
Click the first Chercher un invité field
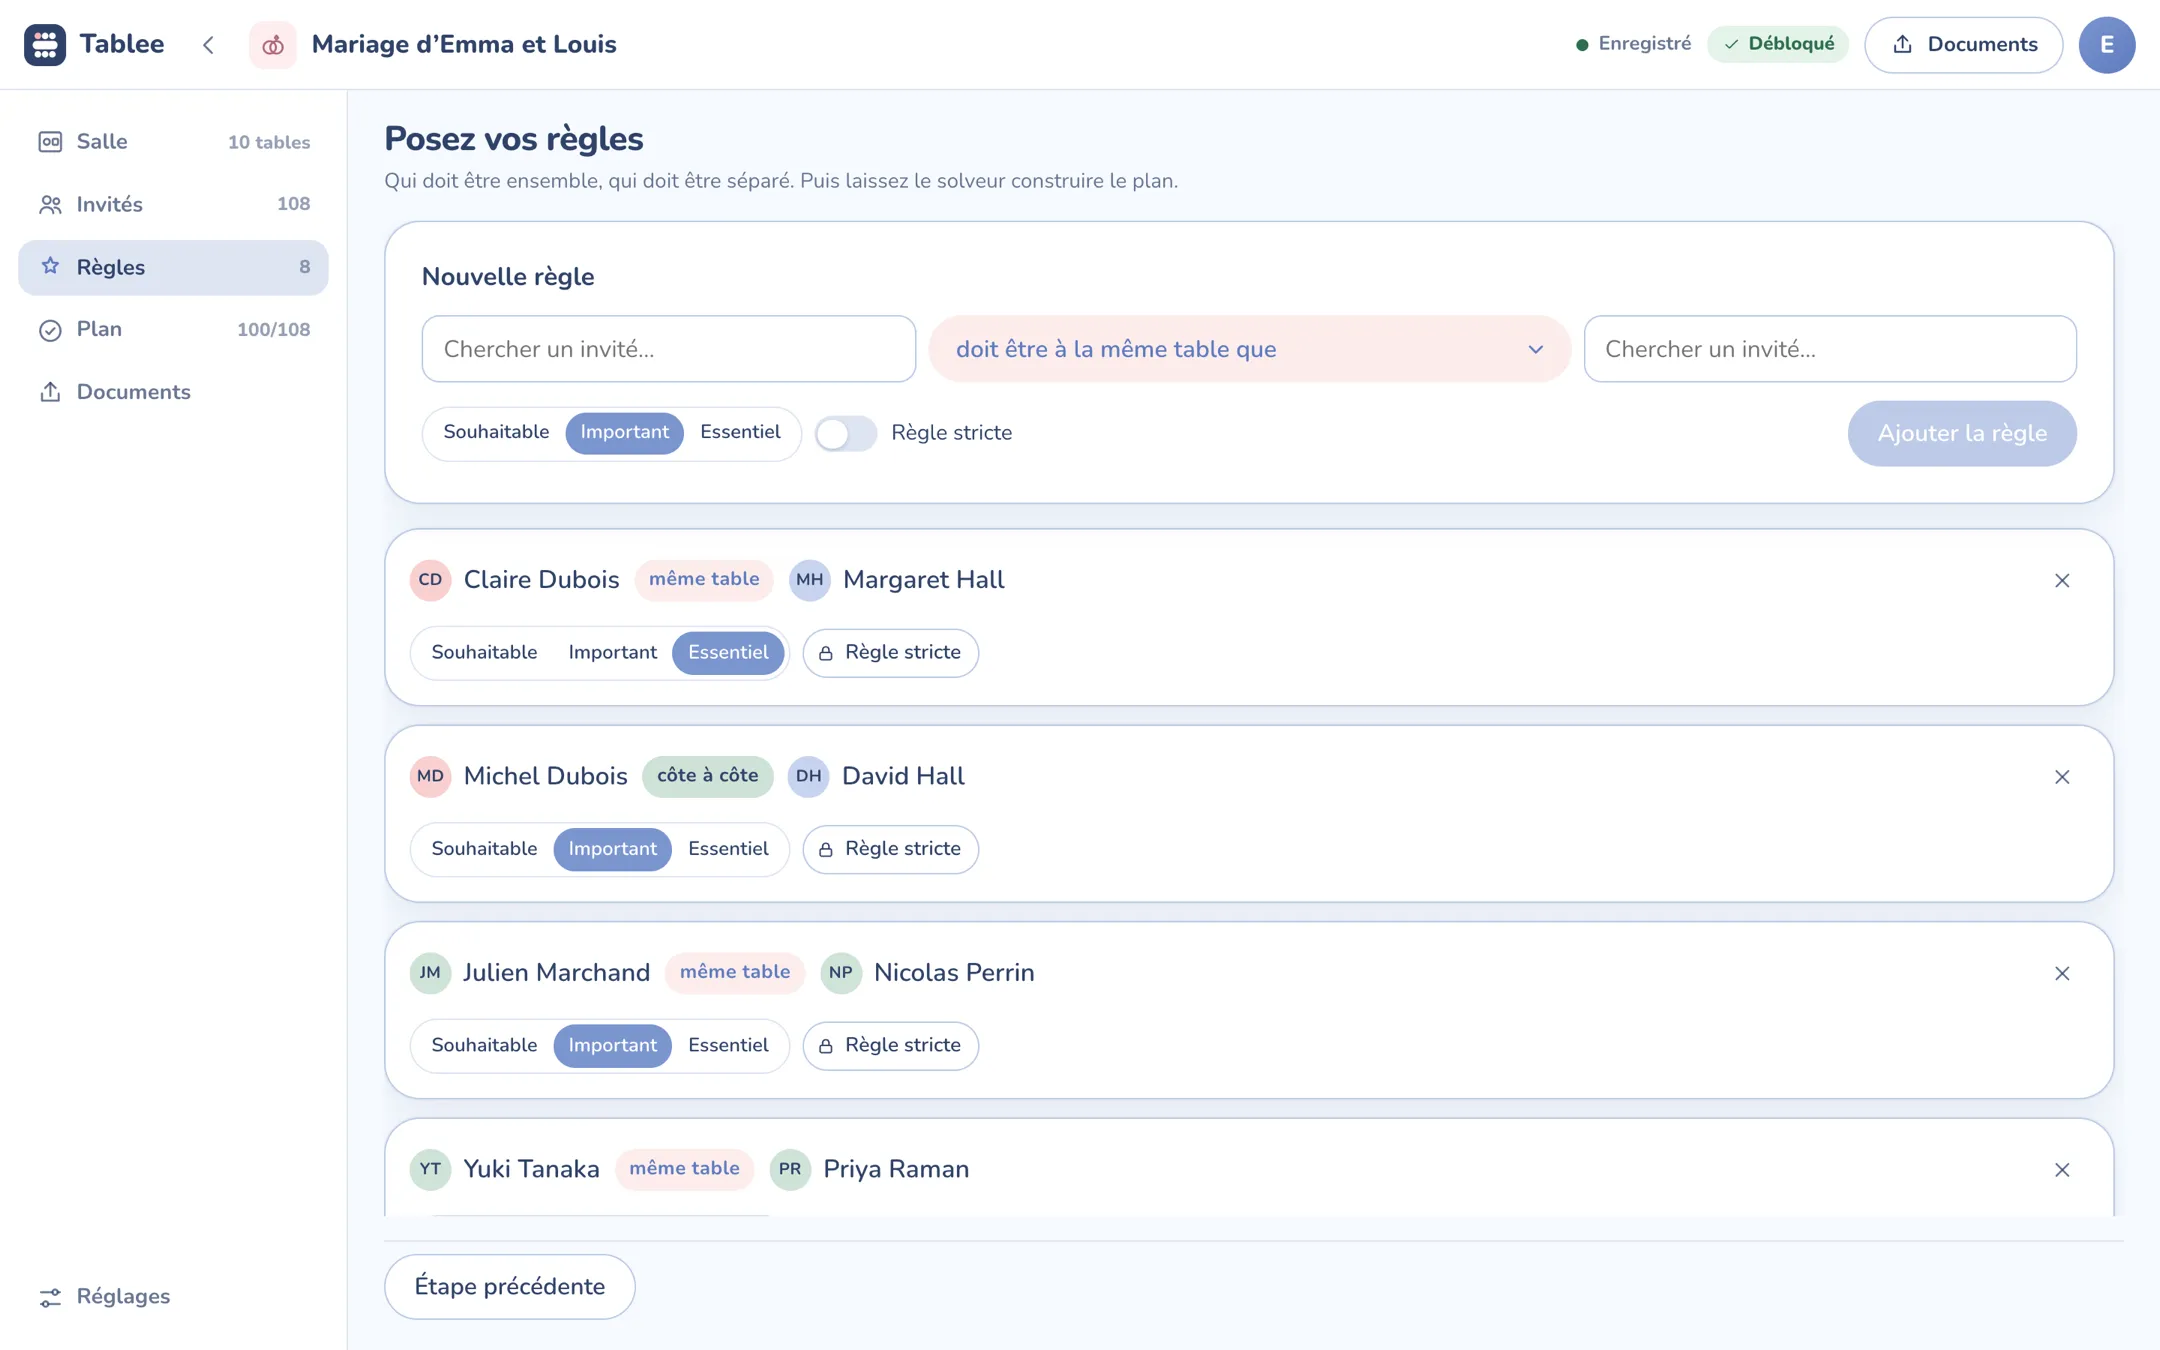coord(669,349)
